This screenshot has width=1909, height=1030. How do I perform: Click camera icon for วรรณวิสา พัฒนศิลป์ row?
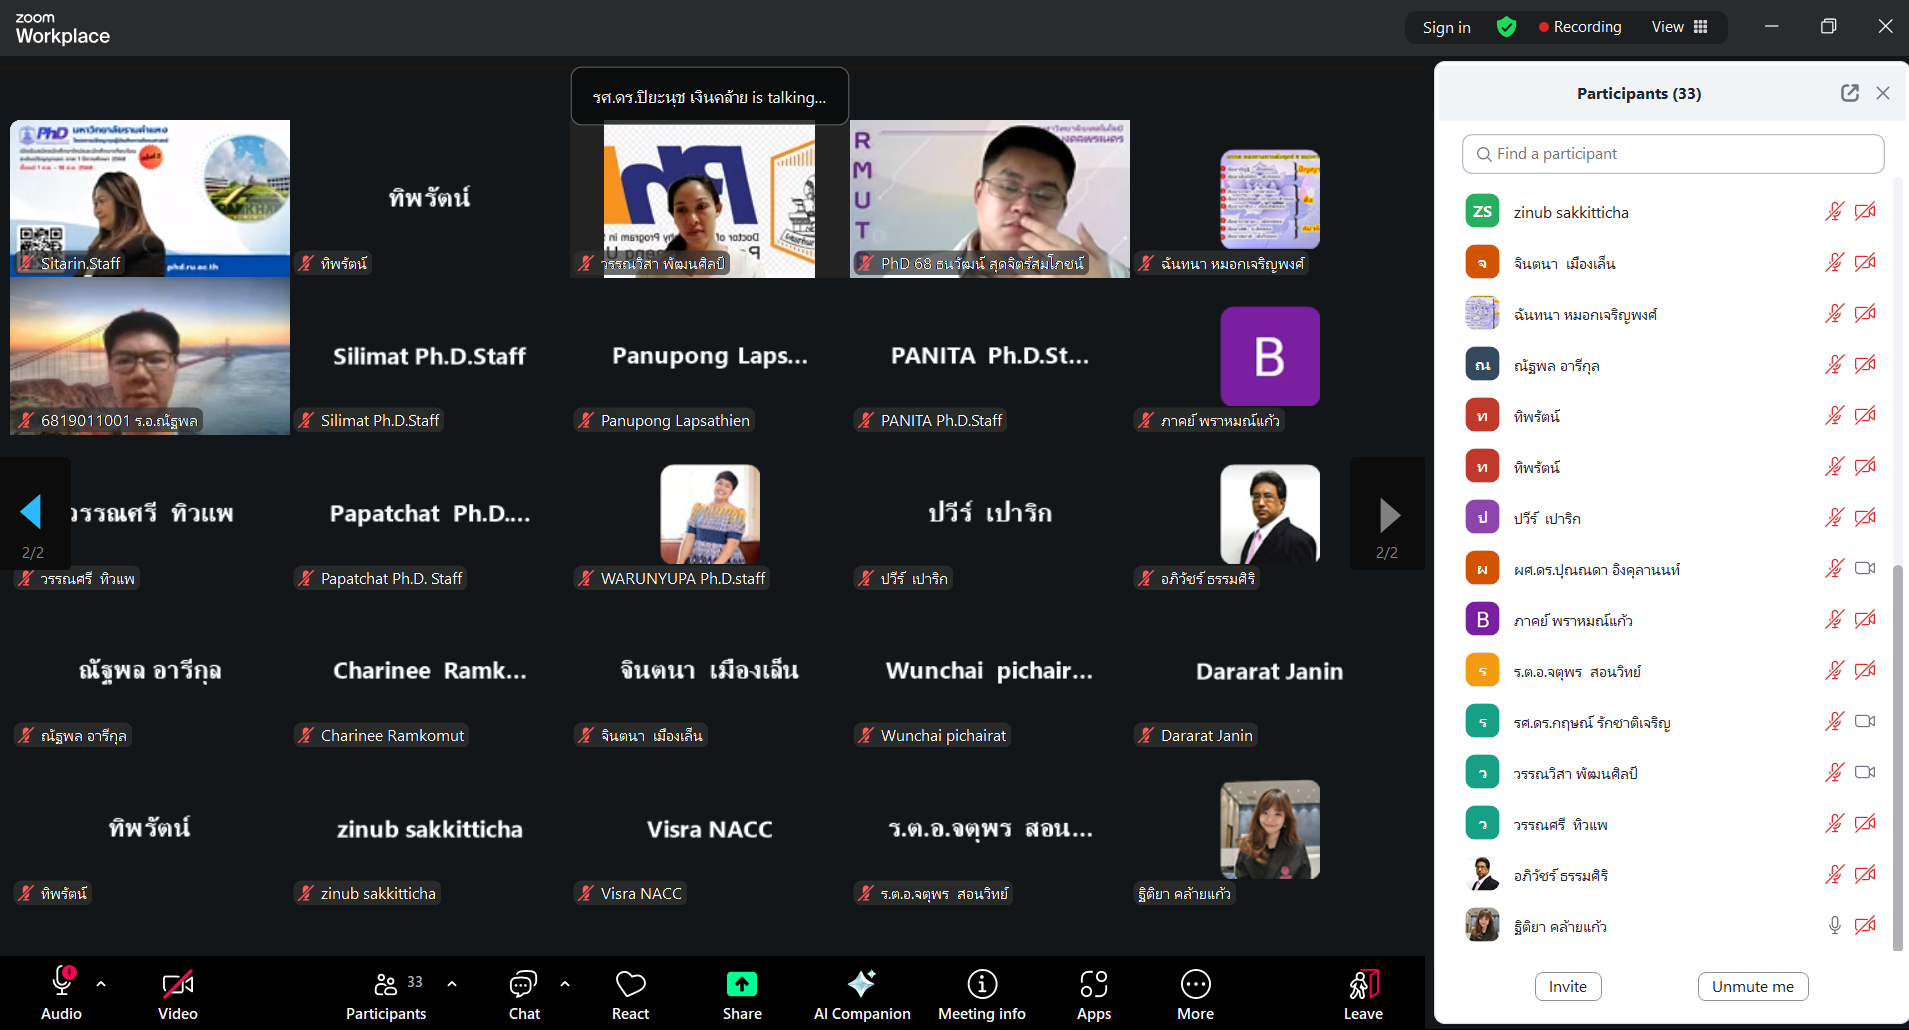[x=1865, y=773]
